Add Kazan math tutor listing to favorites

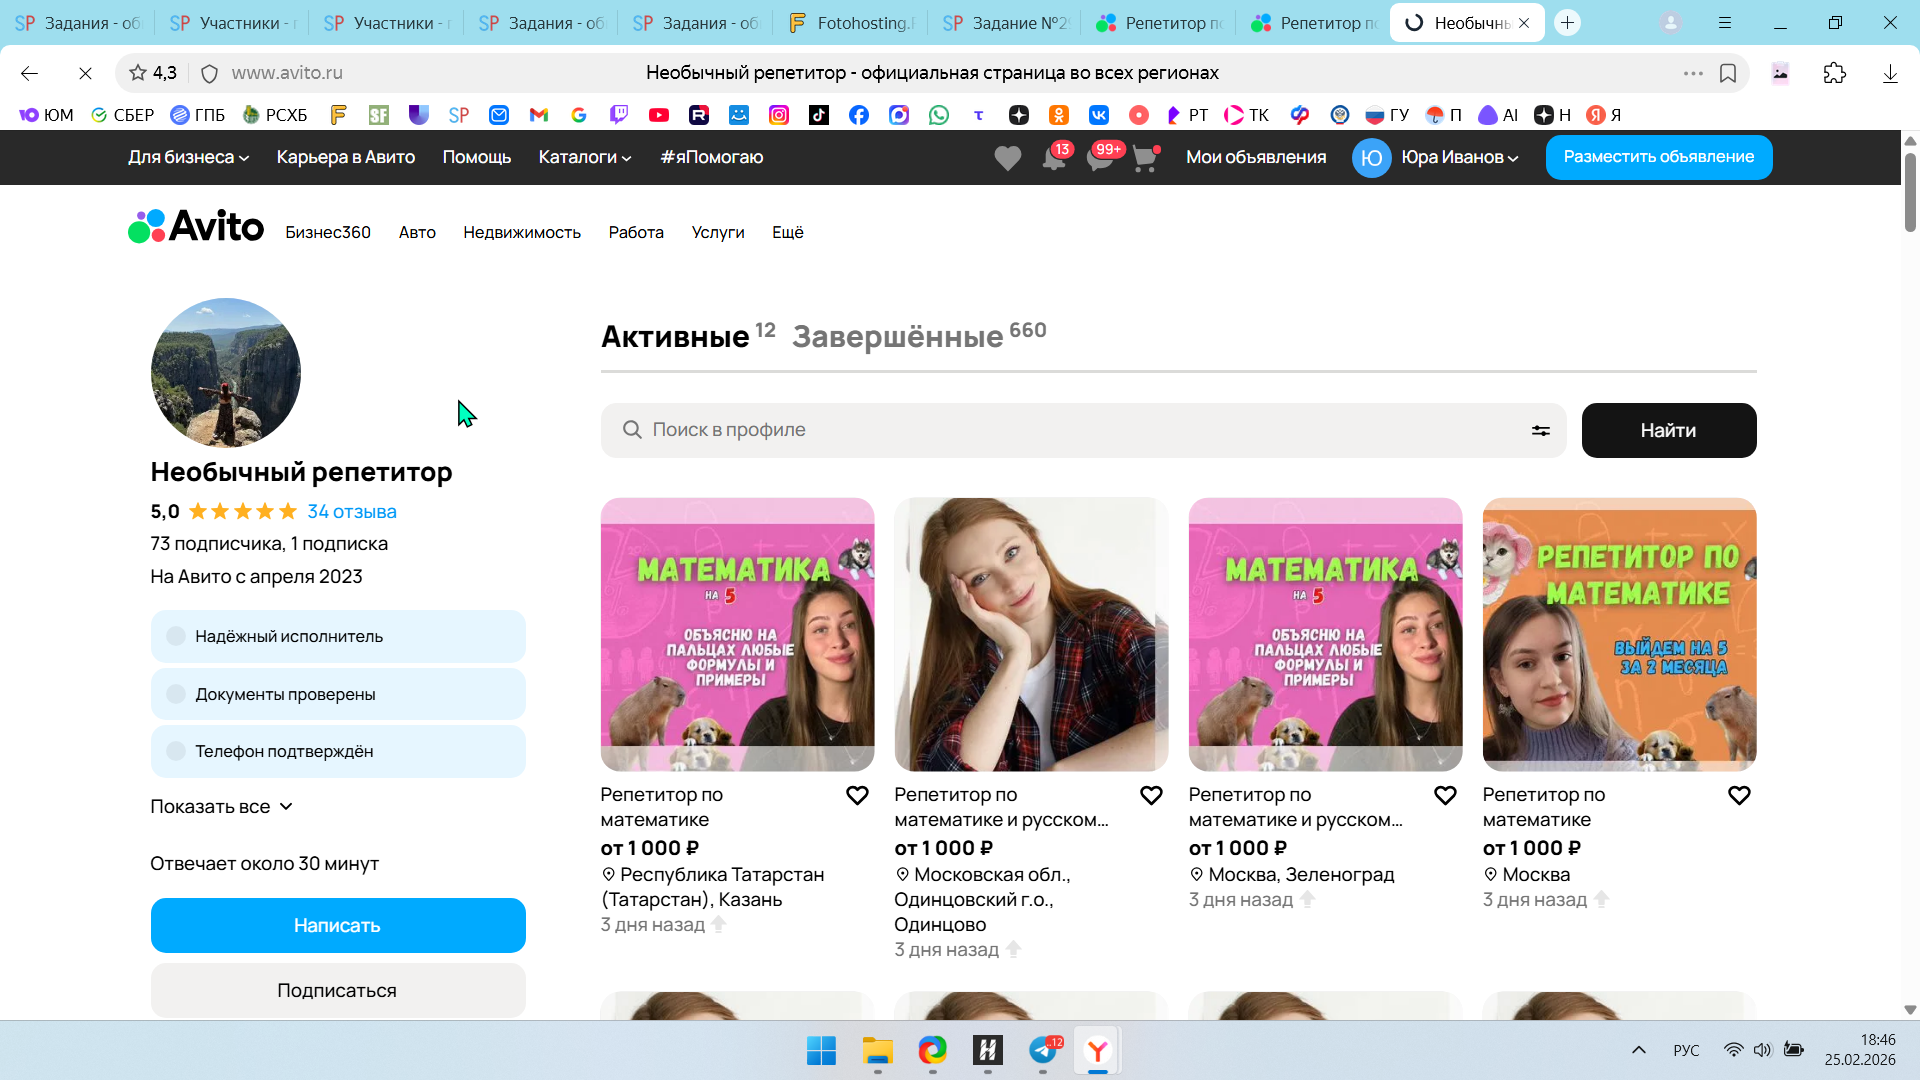(857, 795)
